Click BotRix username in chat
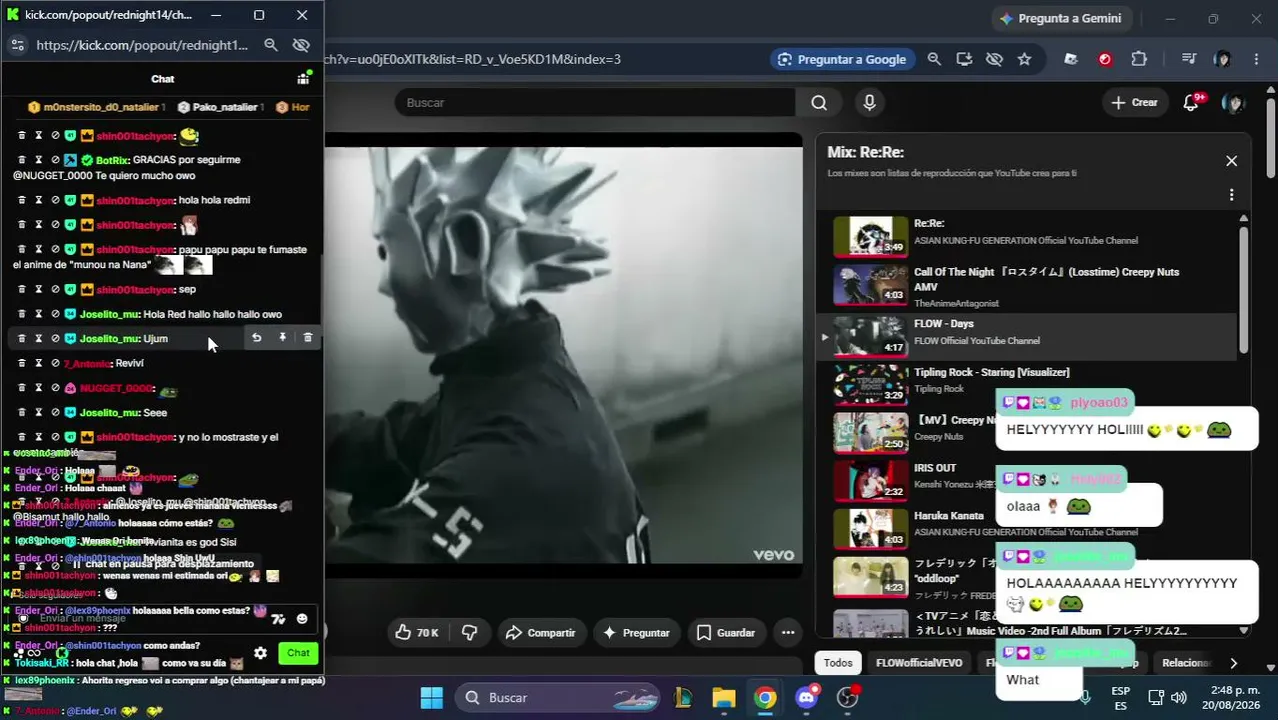The height and width of the screenshot is (720, 1278). [112, 160]
